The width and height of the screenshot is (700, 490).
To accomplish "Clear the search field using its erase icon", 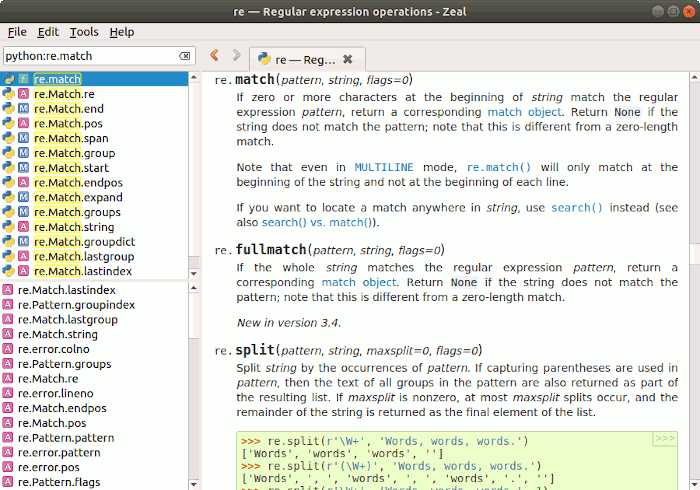I will [x=184, y=57].
